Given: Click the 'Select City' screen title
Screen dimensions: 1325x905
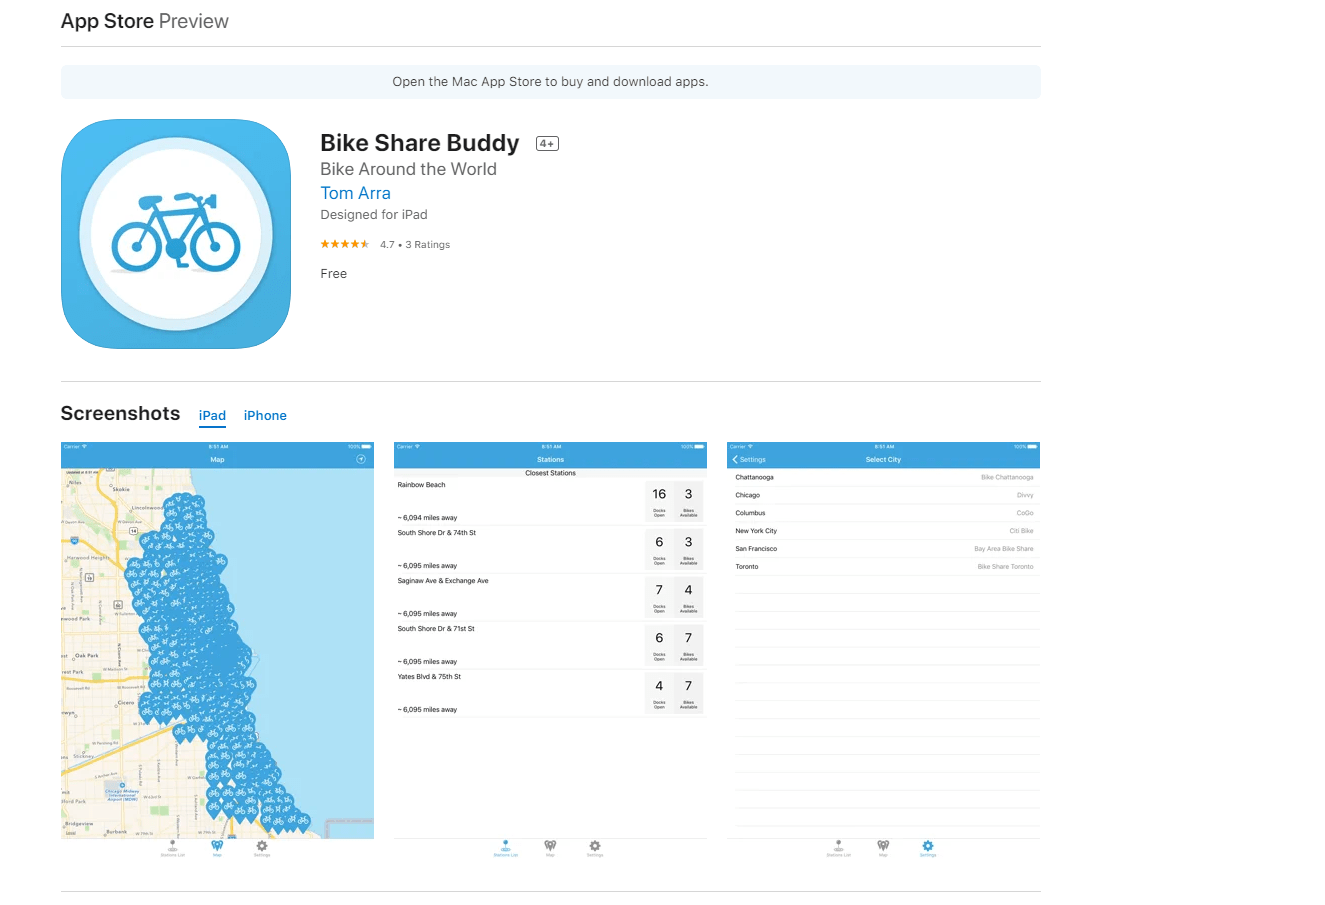Looking at the screenshot, I should (883, 460).
